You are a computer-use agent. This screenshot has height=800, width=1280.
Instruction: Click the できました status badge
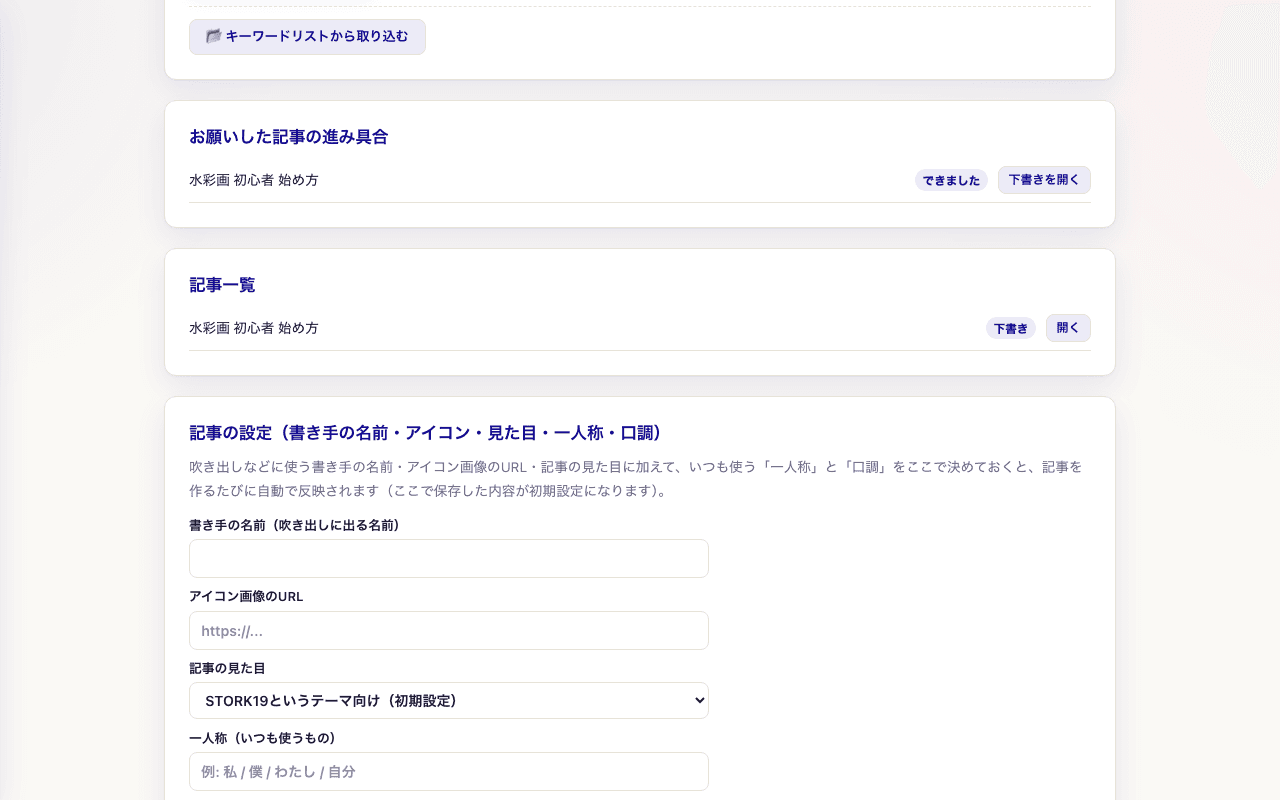pos(951,181)
